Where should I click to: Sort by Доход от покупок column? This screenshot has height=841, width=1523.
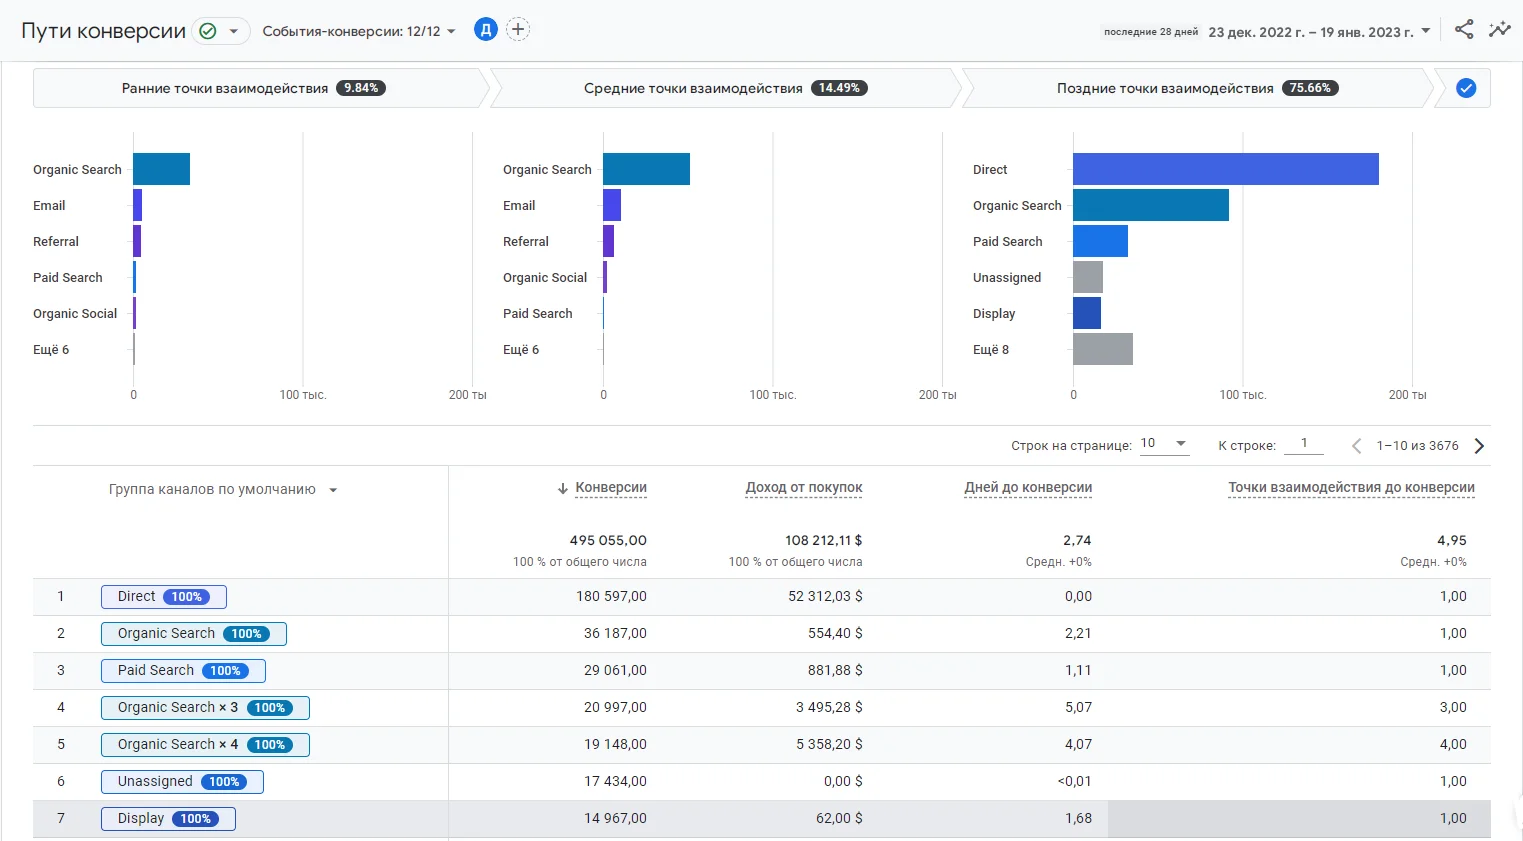coord(803,488)
